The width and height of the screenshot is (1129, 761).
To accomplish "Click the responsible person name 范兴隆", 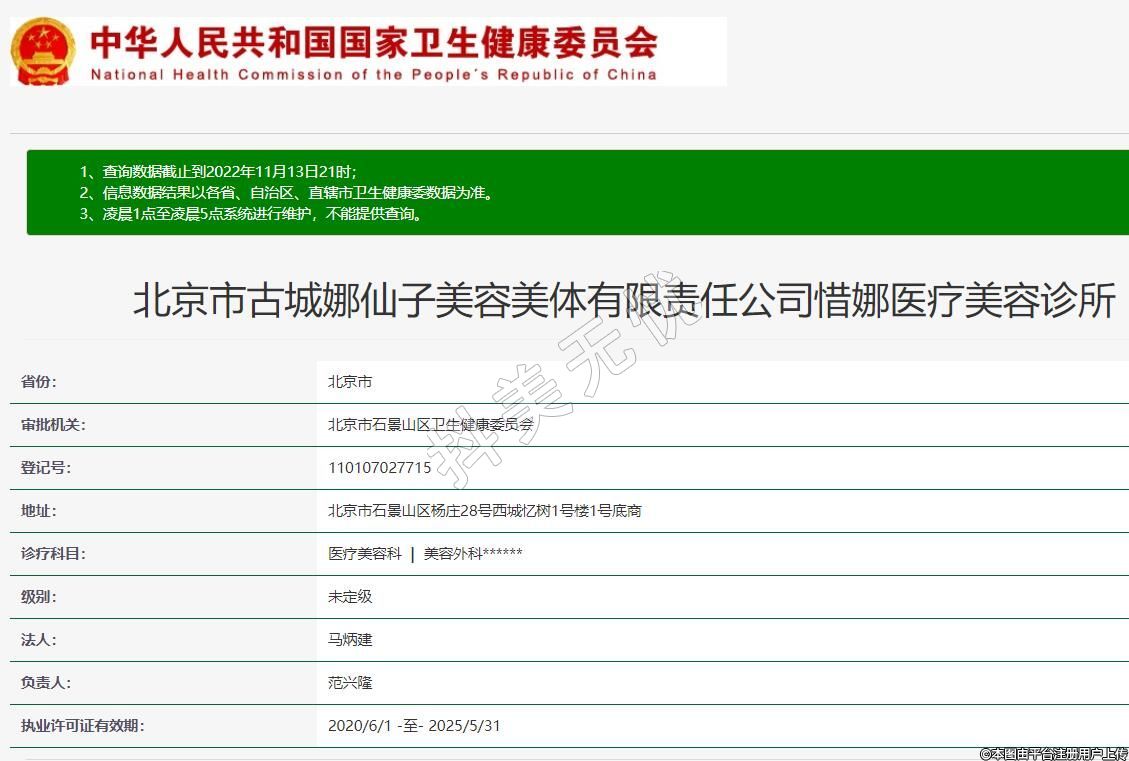I will point(350,683).
